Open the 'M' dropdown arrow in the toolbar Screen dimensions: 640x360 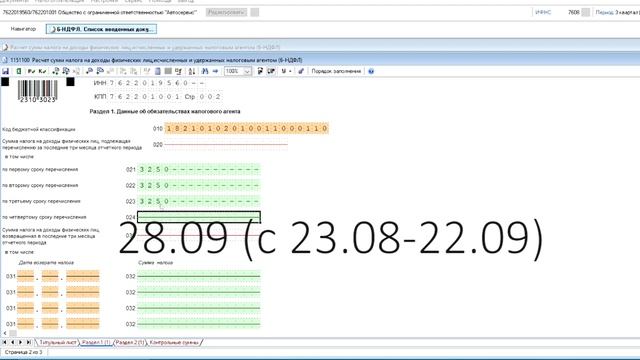click(x=290, y=71)
